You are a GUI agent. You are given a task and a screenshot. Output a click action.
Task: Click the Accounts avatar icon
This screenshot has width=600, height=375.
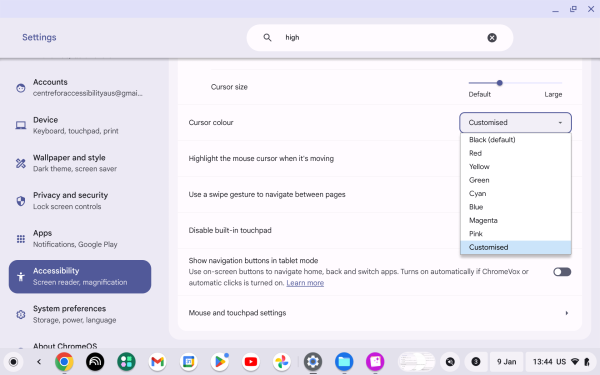(21, 88)
